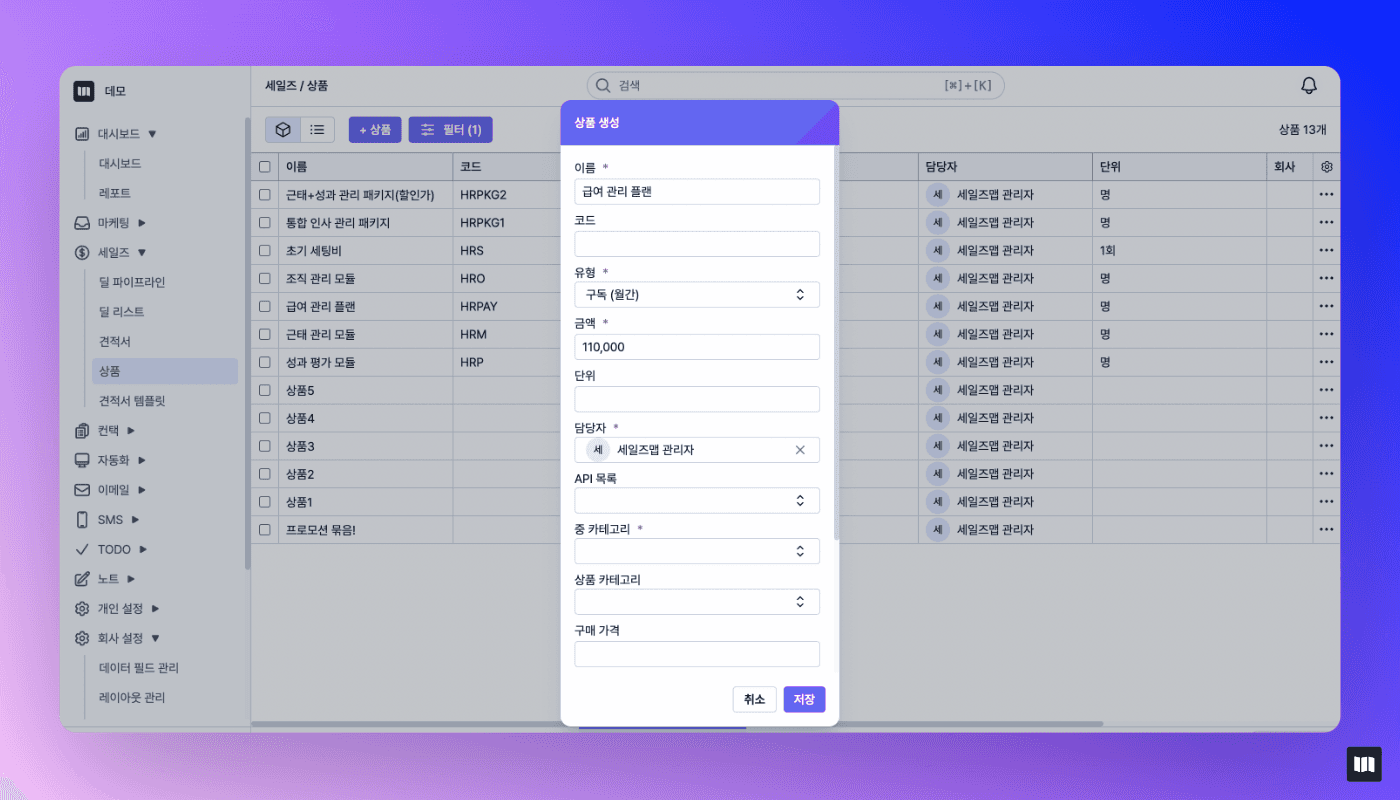
Task: Click the TODO checkmark icon
Action: coord(82,549)
